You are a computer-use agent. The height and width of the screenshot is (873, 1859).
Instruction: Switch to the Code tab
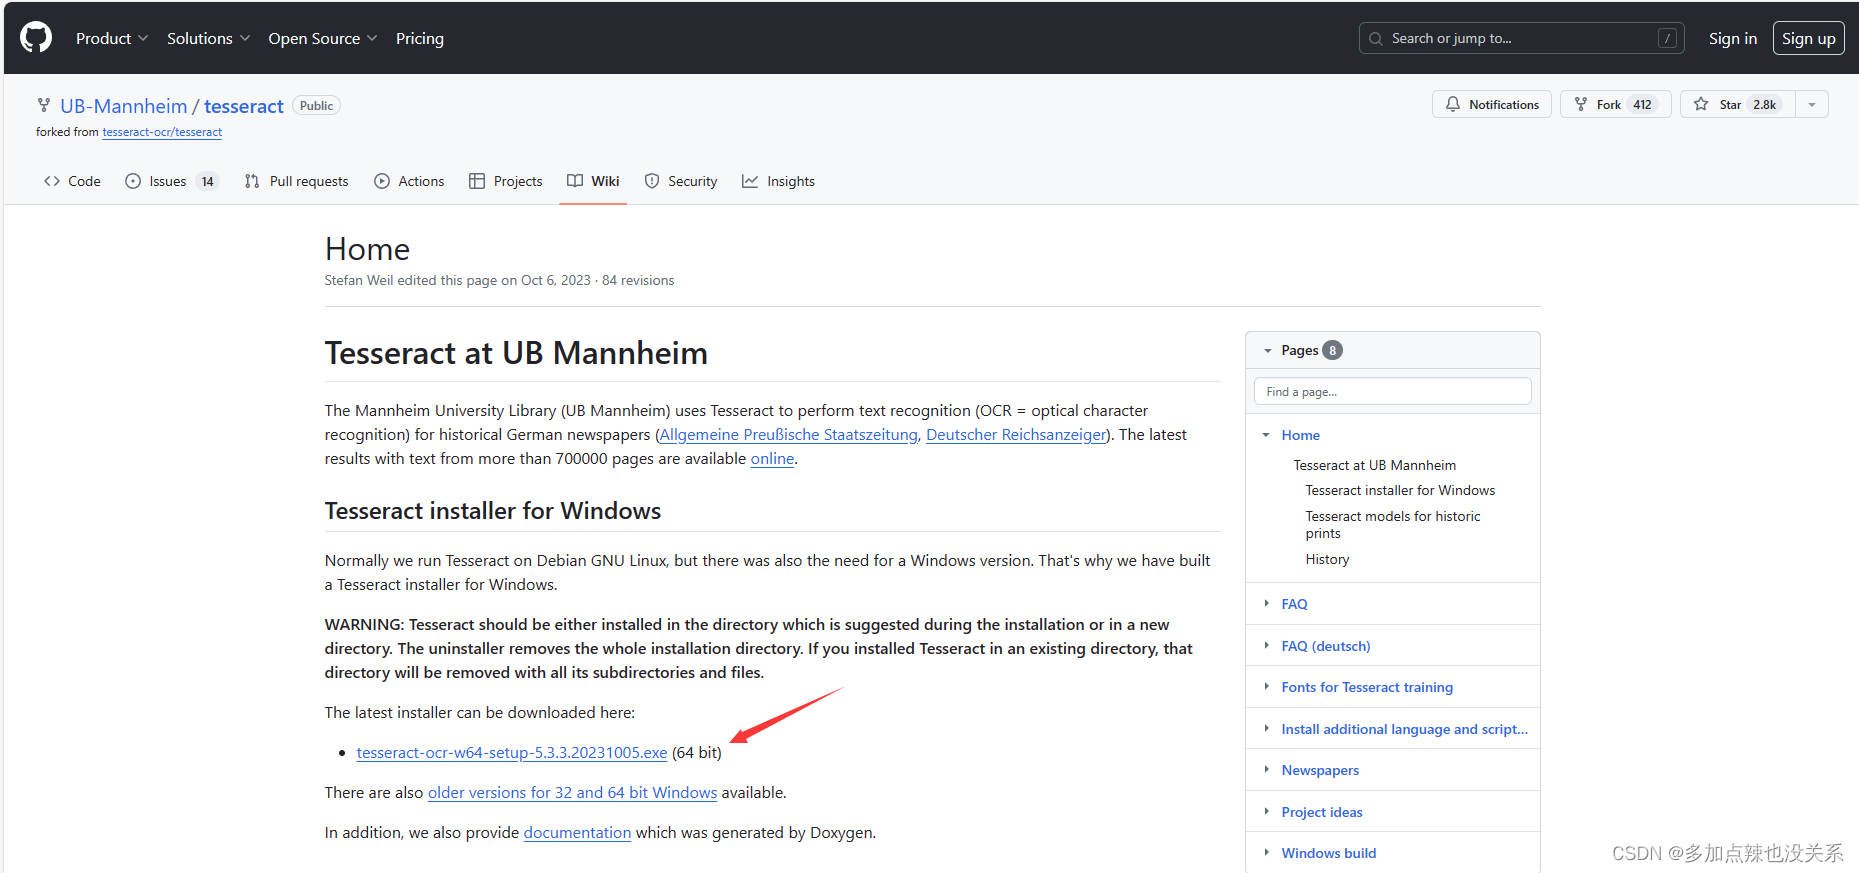pos(72,181)
